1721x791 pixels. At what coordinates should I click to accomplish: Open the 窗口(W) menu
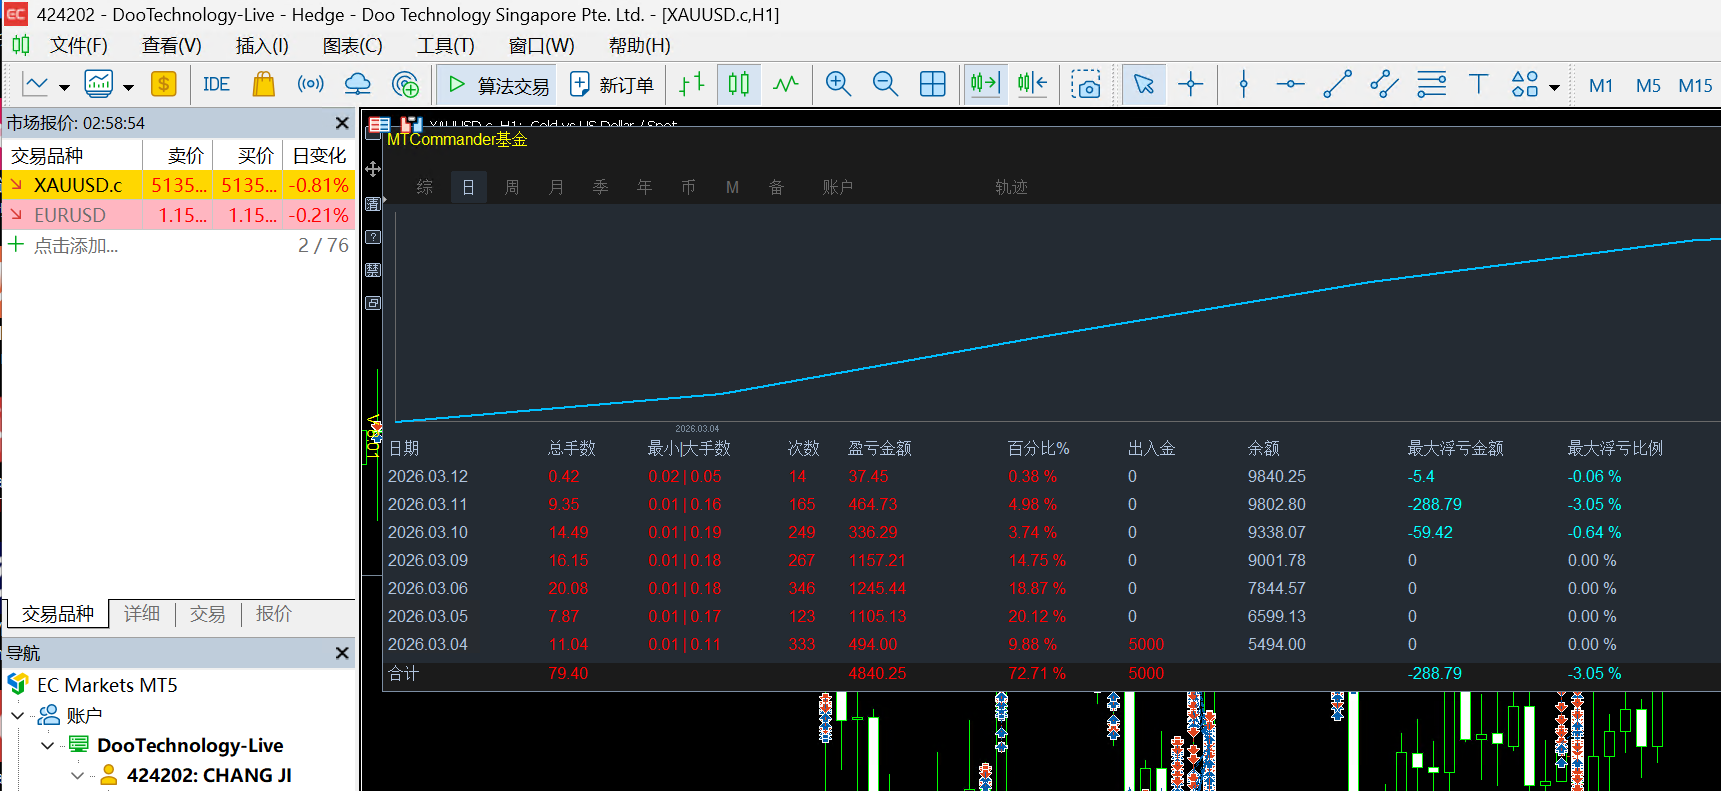[x=541, y=46]
